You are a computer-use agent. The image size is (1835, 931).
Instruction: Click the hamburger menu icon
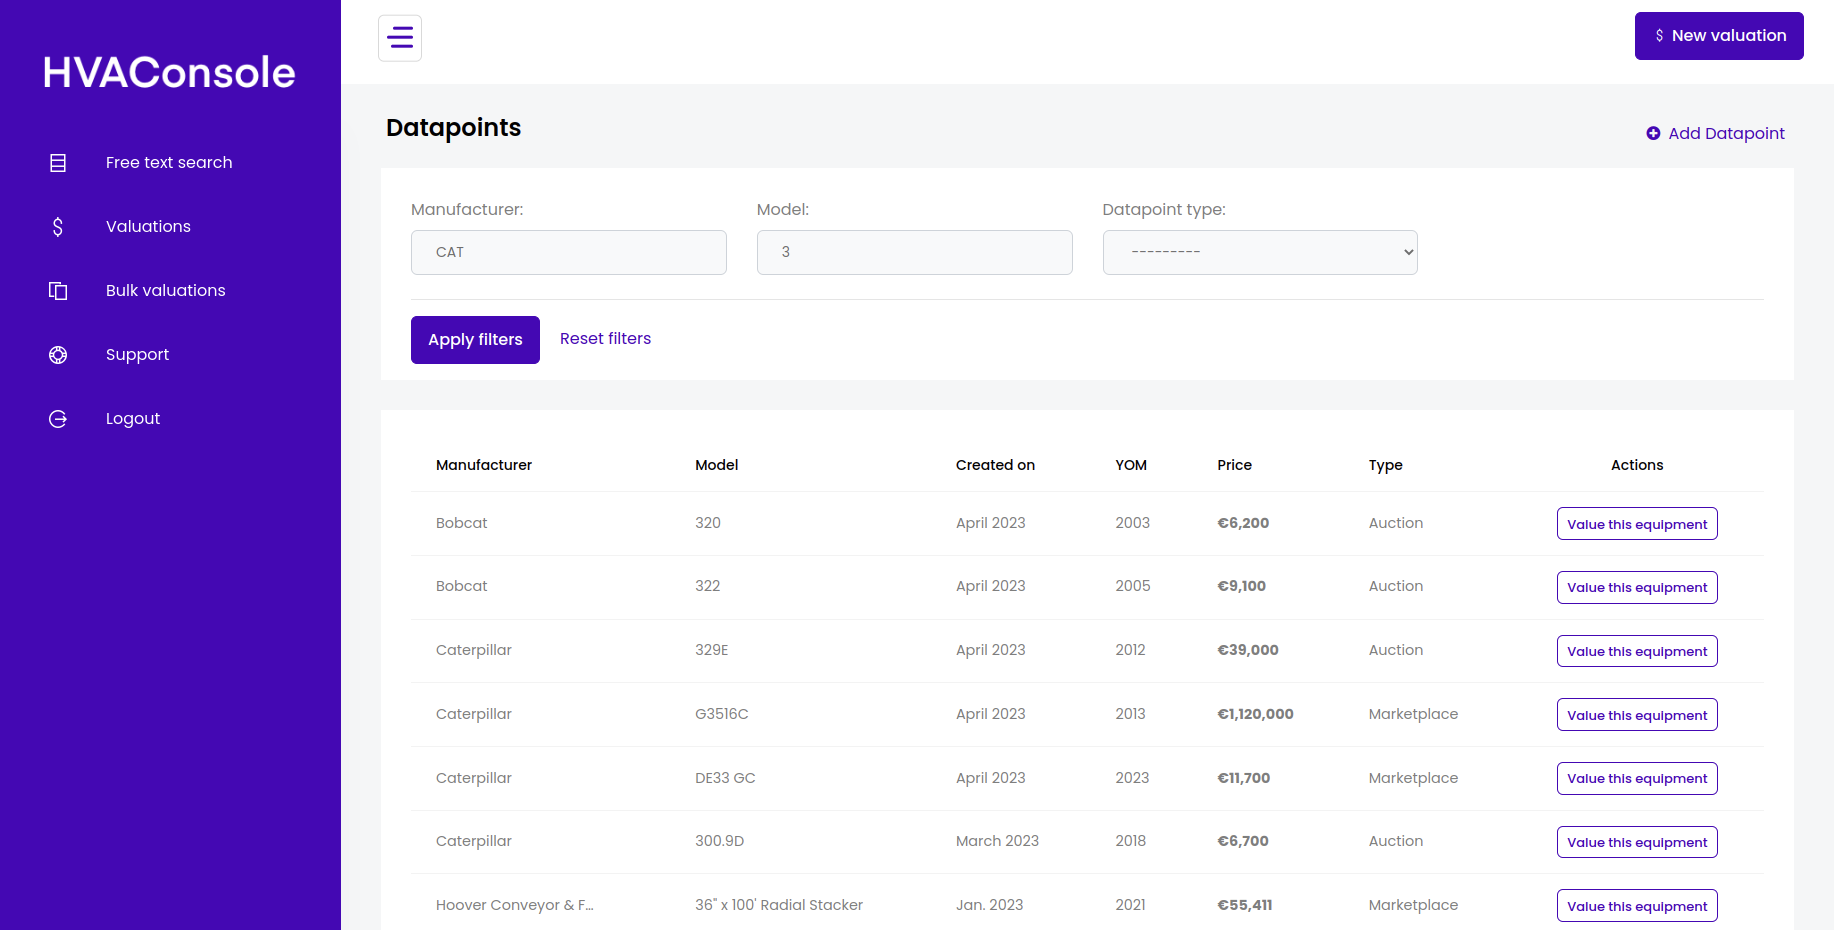pyautogui.click(x=400, y=38)
